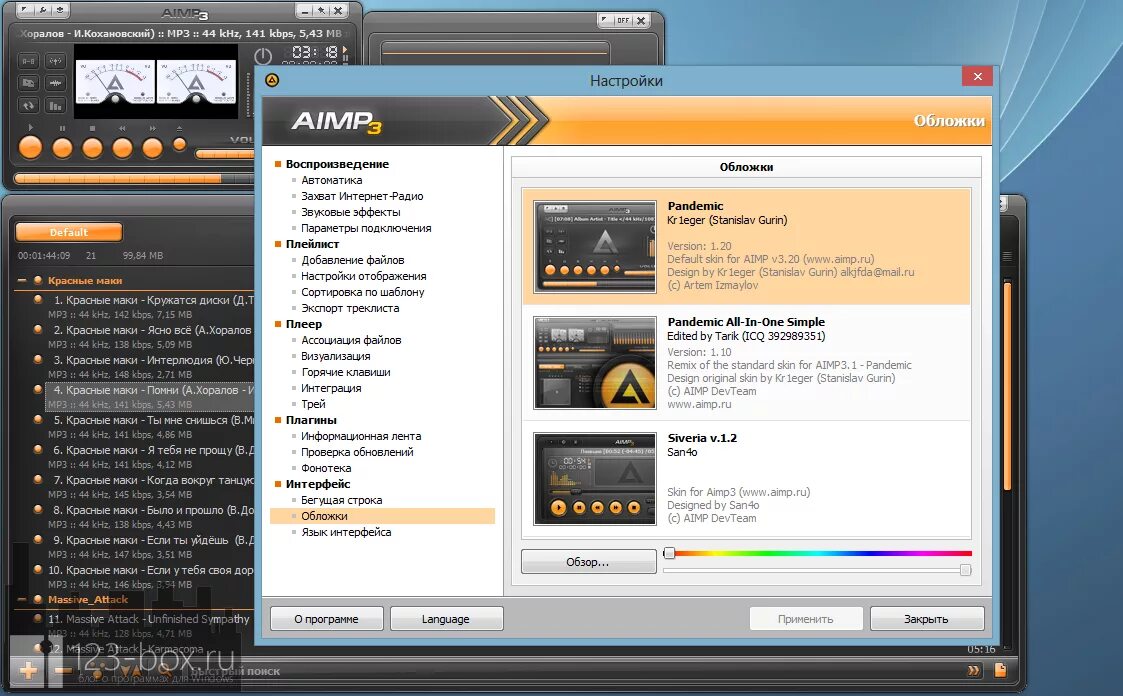
Task: Select the Плеер settings section
Action: (304, 324)
